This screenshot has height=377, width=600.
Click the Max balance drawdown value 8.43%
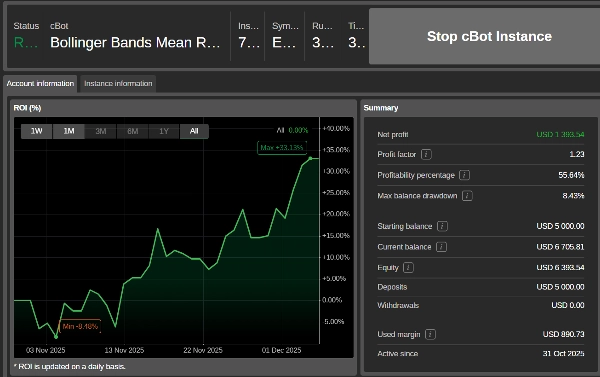tap(573, 196)
